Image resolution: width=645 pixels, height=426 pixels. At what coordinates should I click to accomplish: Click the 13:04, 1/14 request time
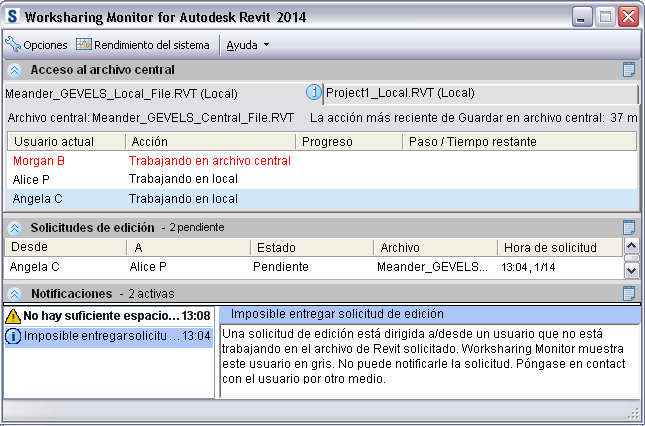529,267
